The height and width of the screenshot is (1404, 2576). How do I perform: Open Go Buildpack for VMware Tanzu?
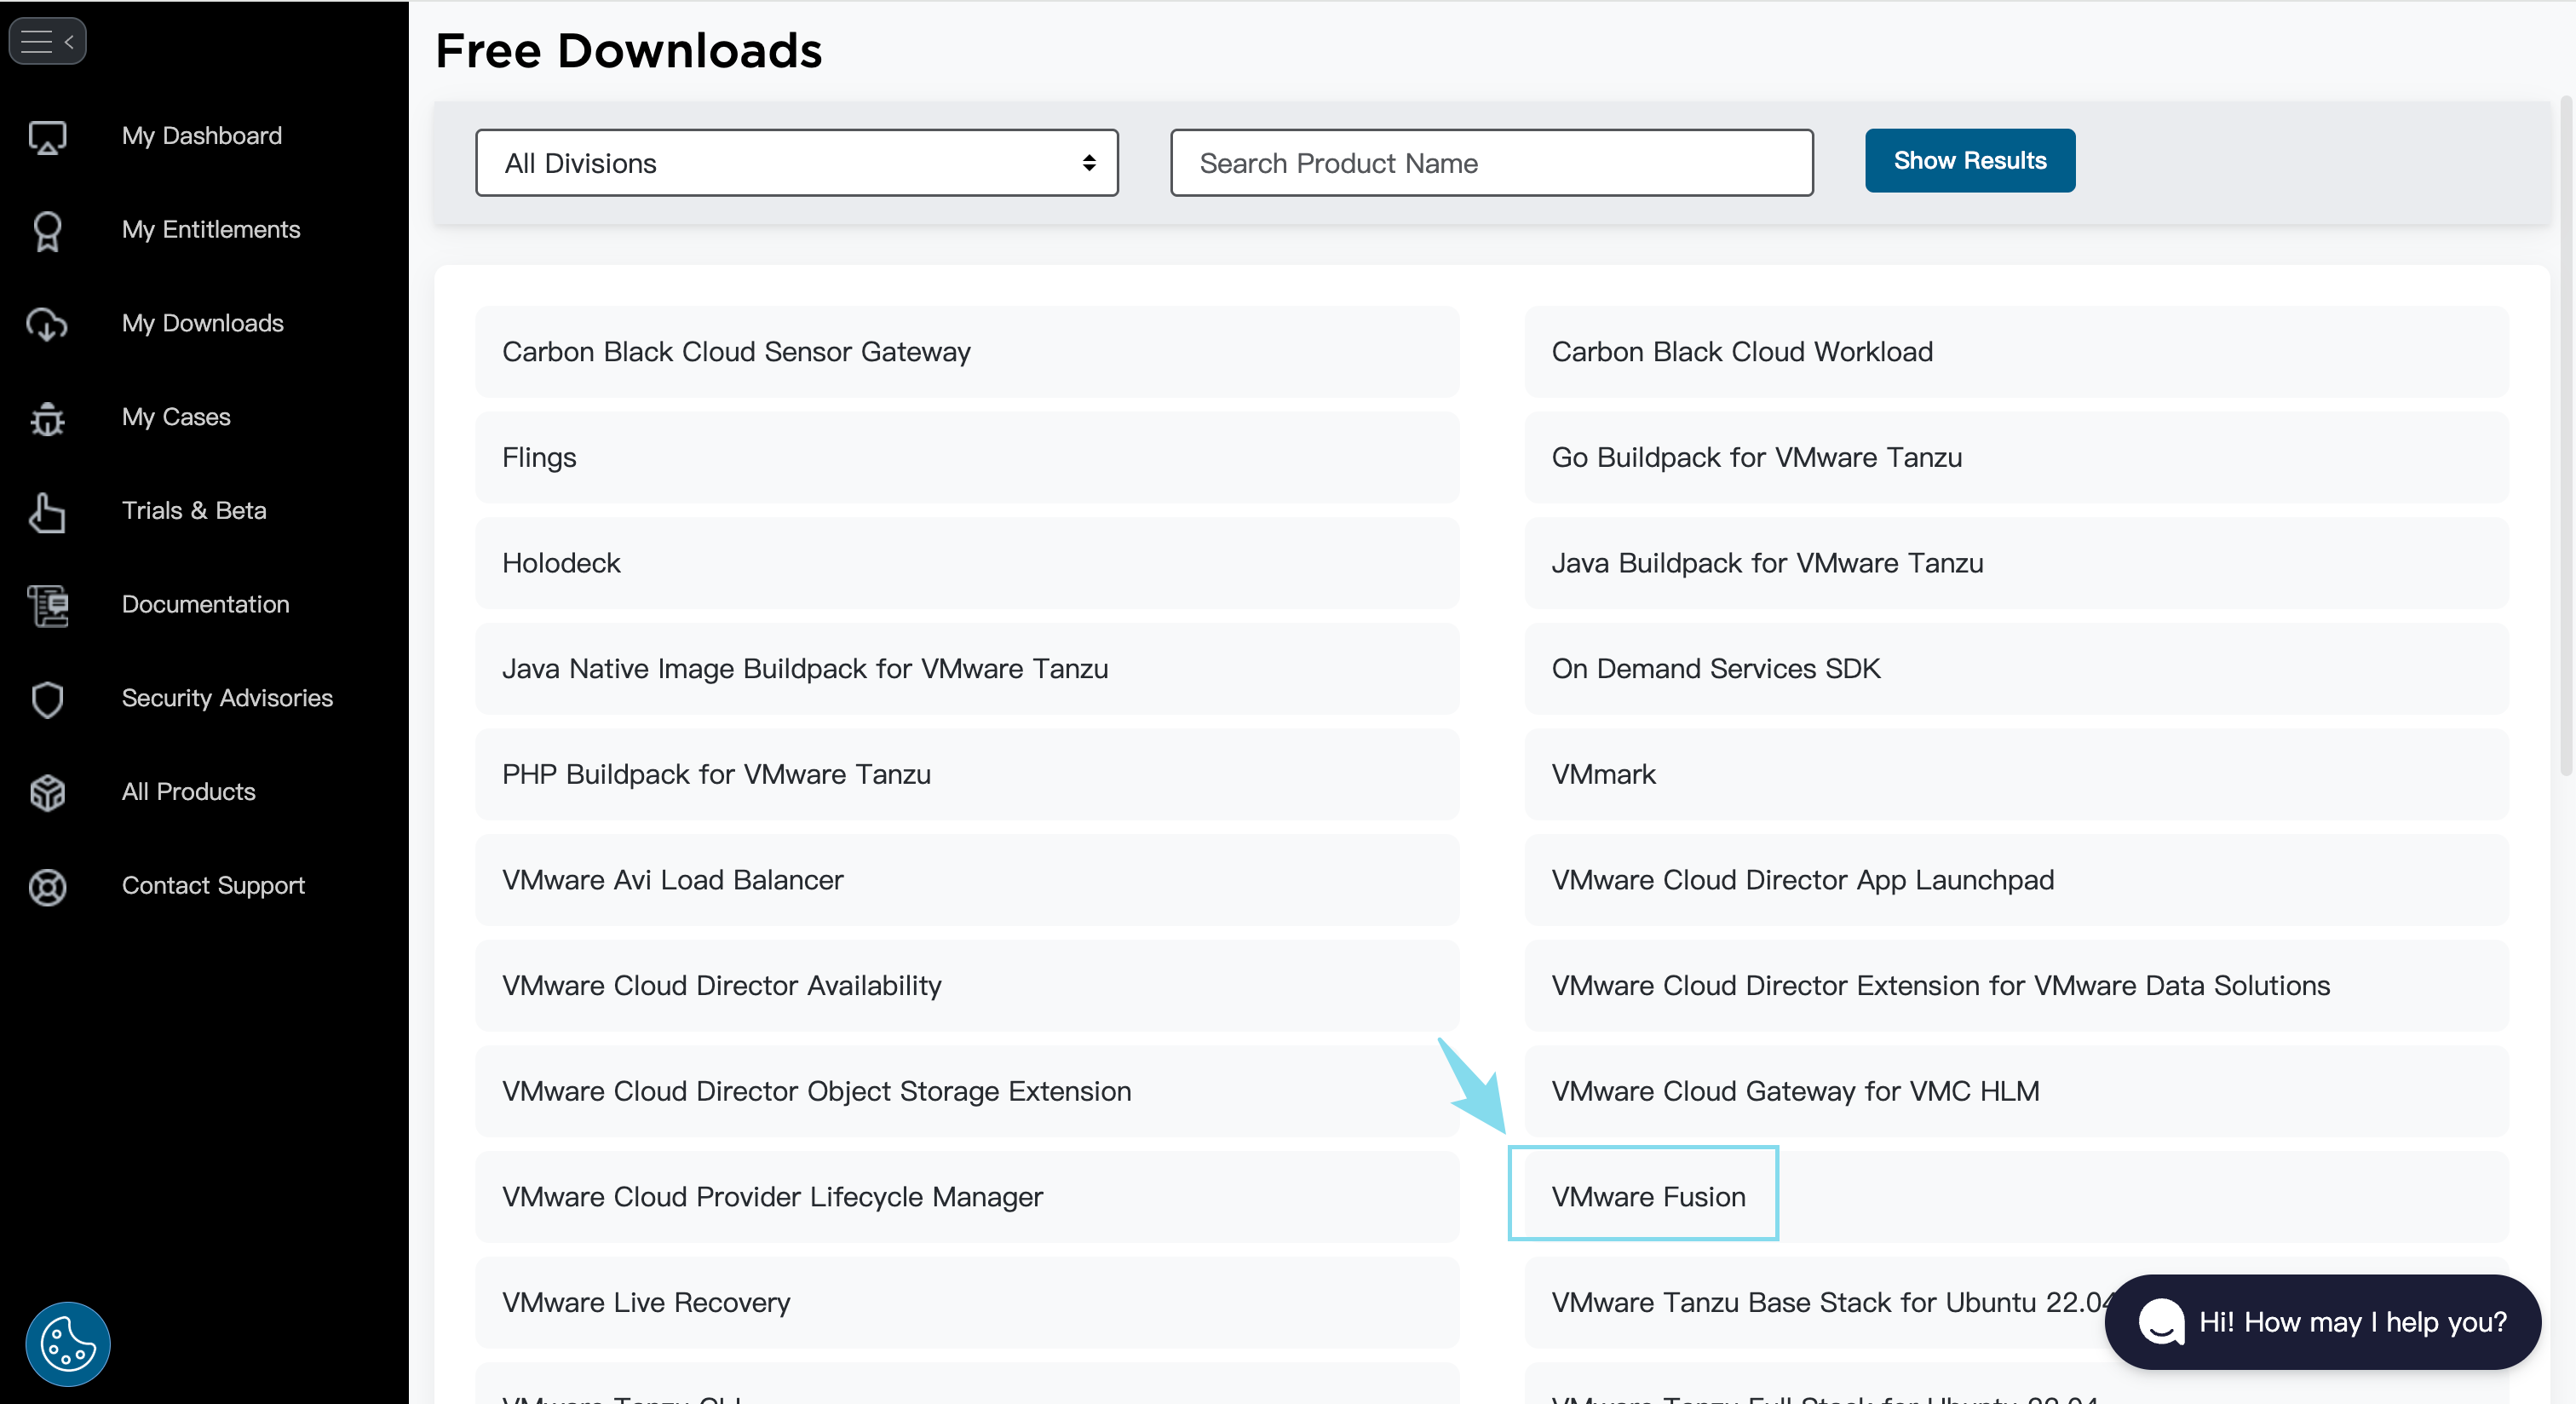(x=2017, y=458)
